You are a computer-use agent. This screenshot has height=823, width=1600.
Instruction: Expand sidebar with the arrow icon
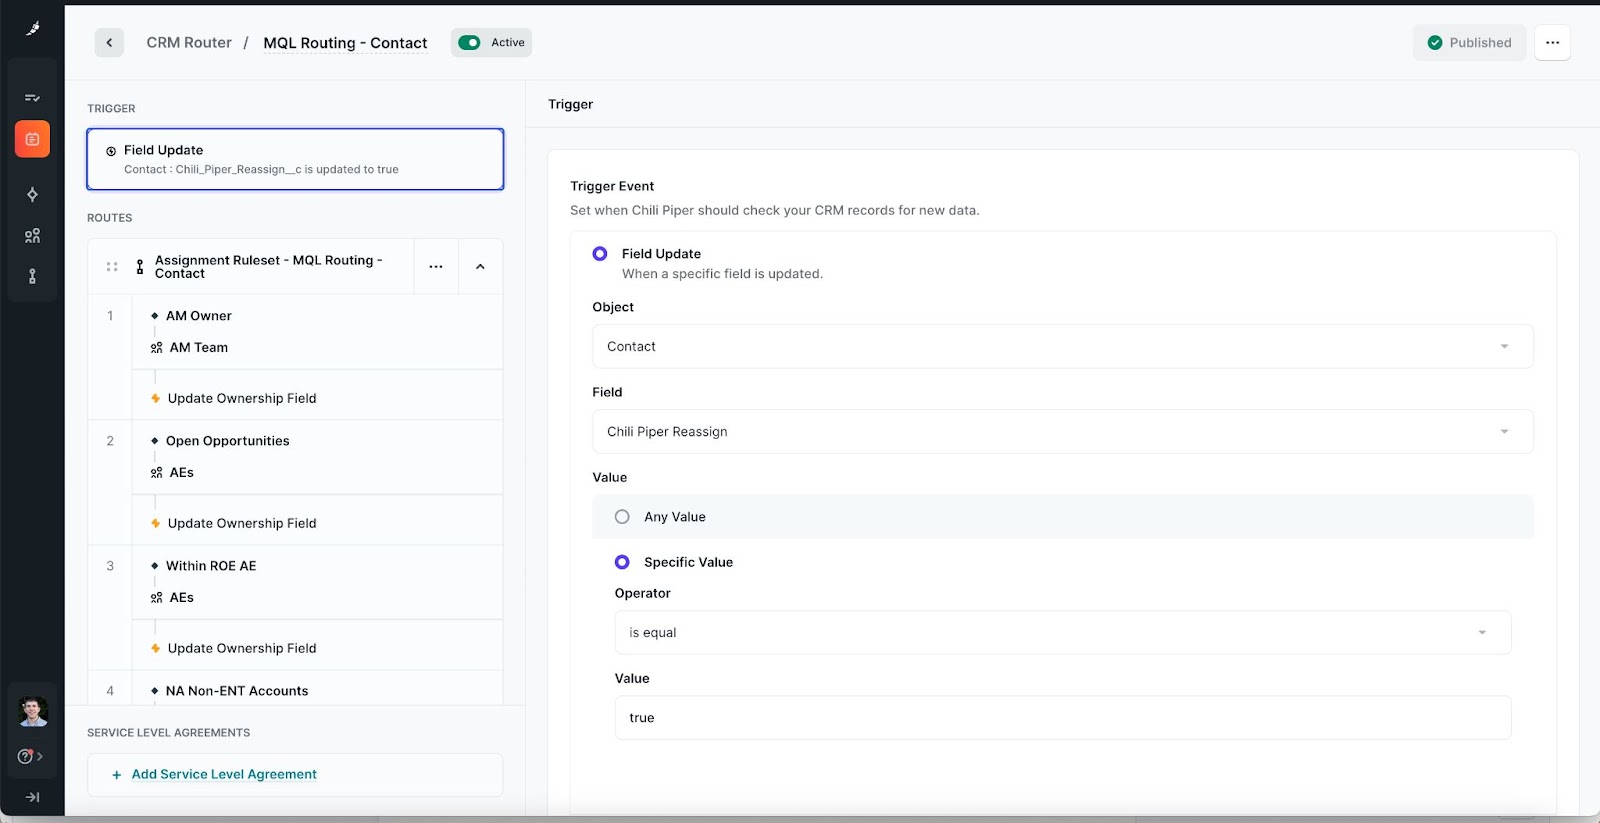pyautogui.click(x=32, y=797)
